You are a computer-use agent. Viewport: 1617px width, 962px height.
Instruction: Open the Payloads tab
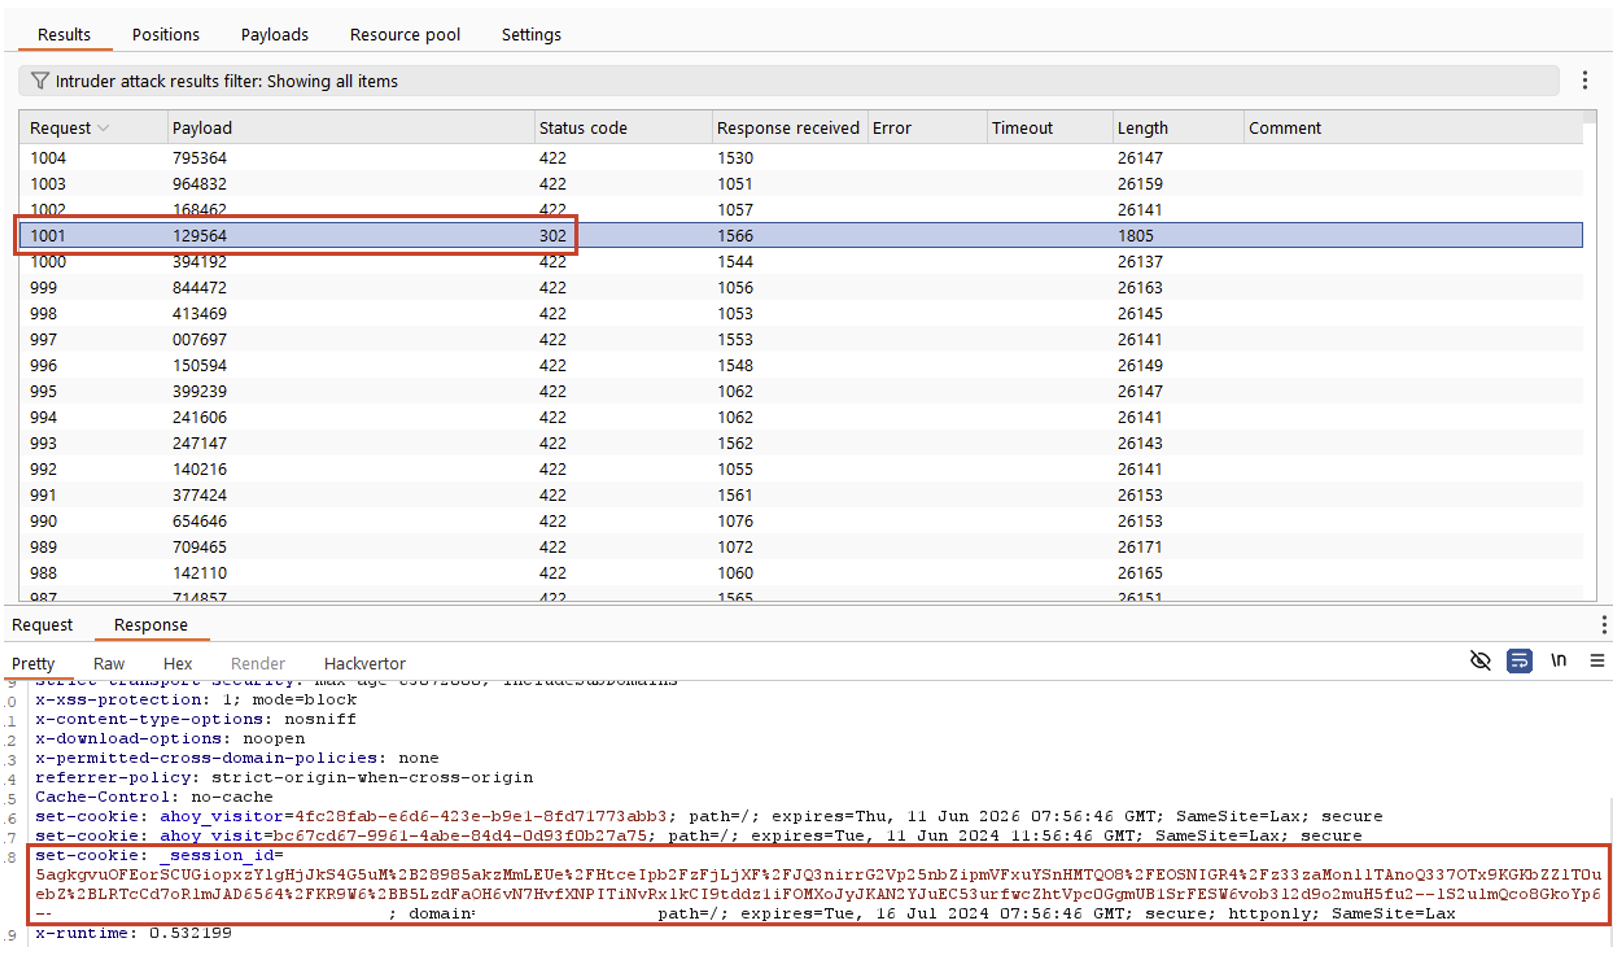[274, 34]
